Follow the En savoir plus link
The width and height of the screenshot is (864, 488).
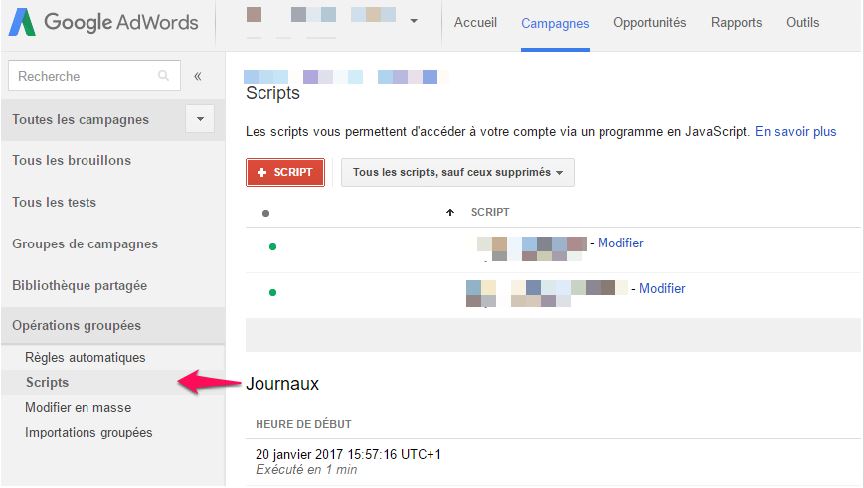pos(795,131)
